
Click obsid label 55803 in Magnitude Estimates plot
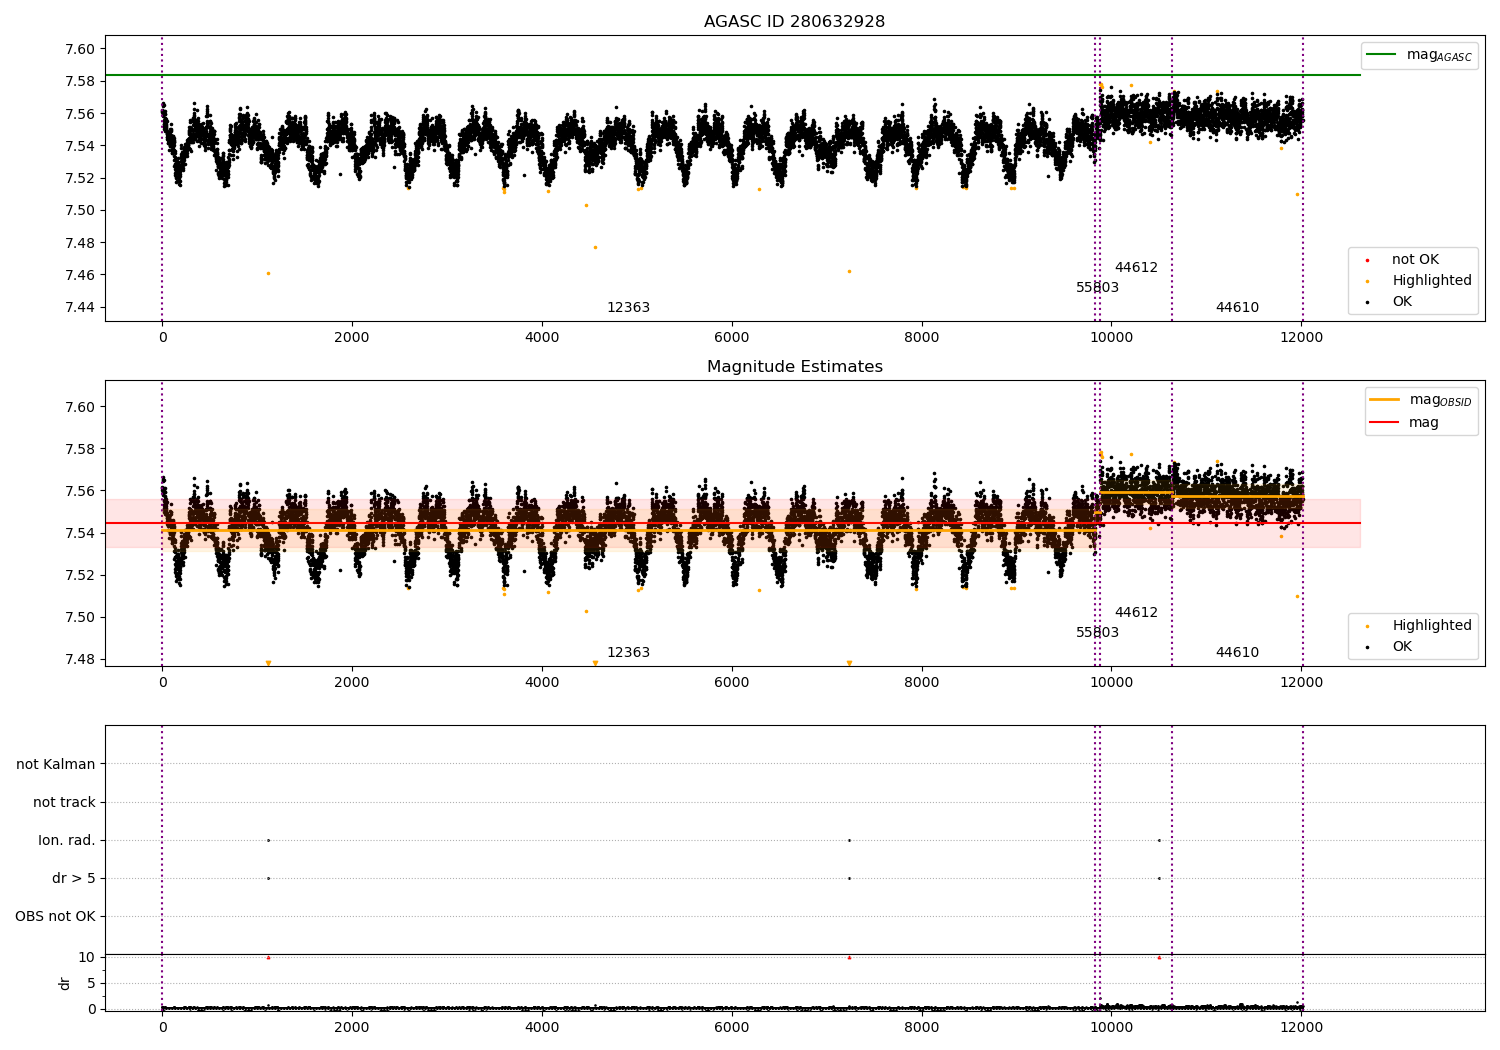1097,633
